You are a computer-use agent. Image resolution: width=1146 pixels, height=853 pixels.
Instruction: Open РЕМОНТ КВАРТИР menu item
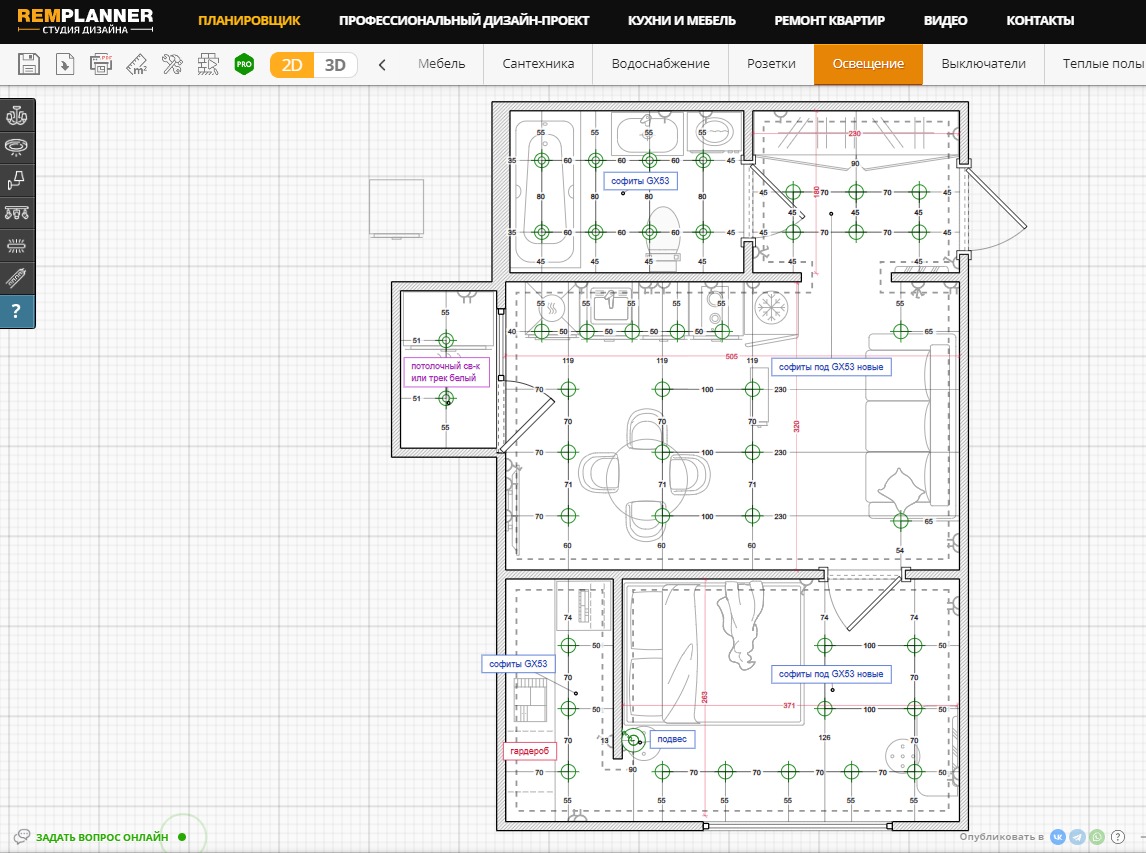(830, 20)
